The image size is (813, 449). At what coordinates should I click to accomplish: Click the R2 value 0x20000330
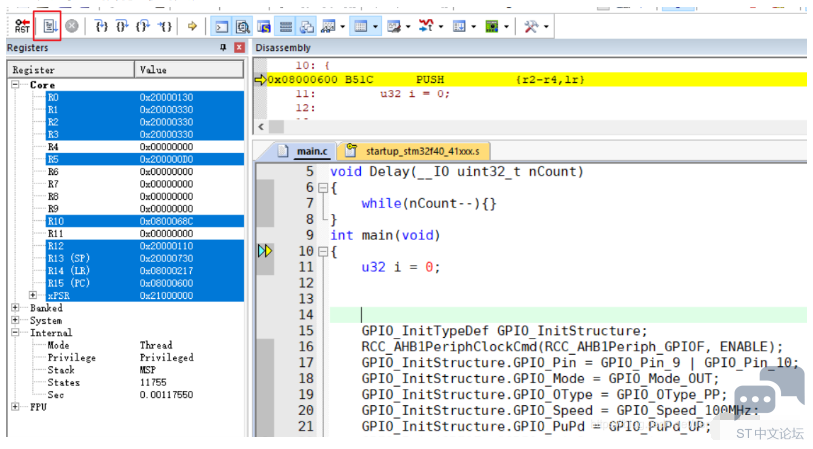click(x=166, y=122)
